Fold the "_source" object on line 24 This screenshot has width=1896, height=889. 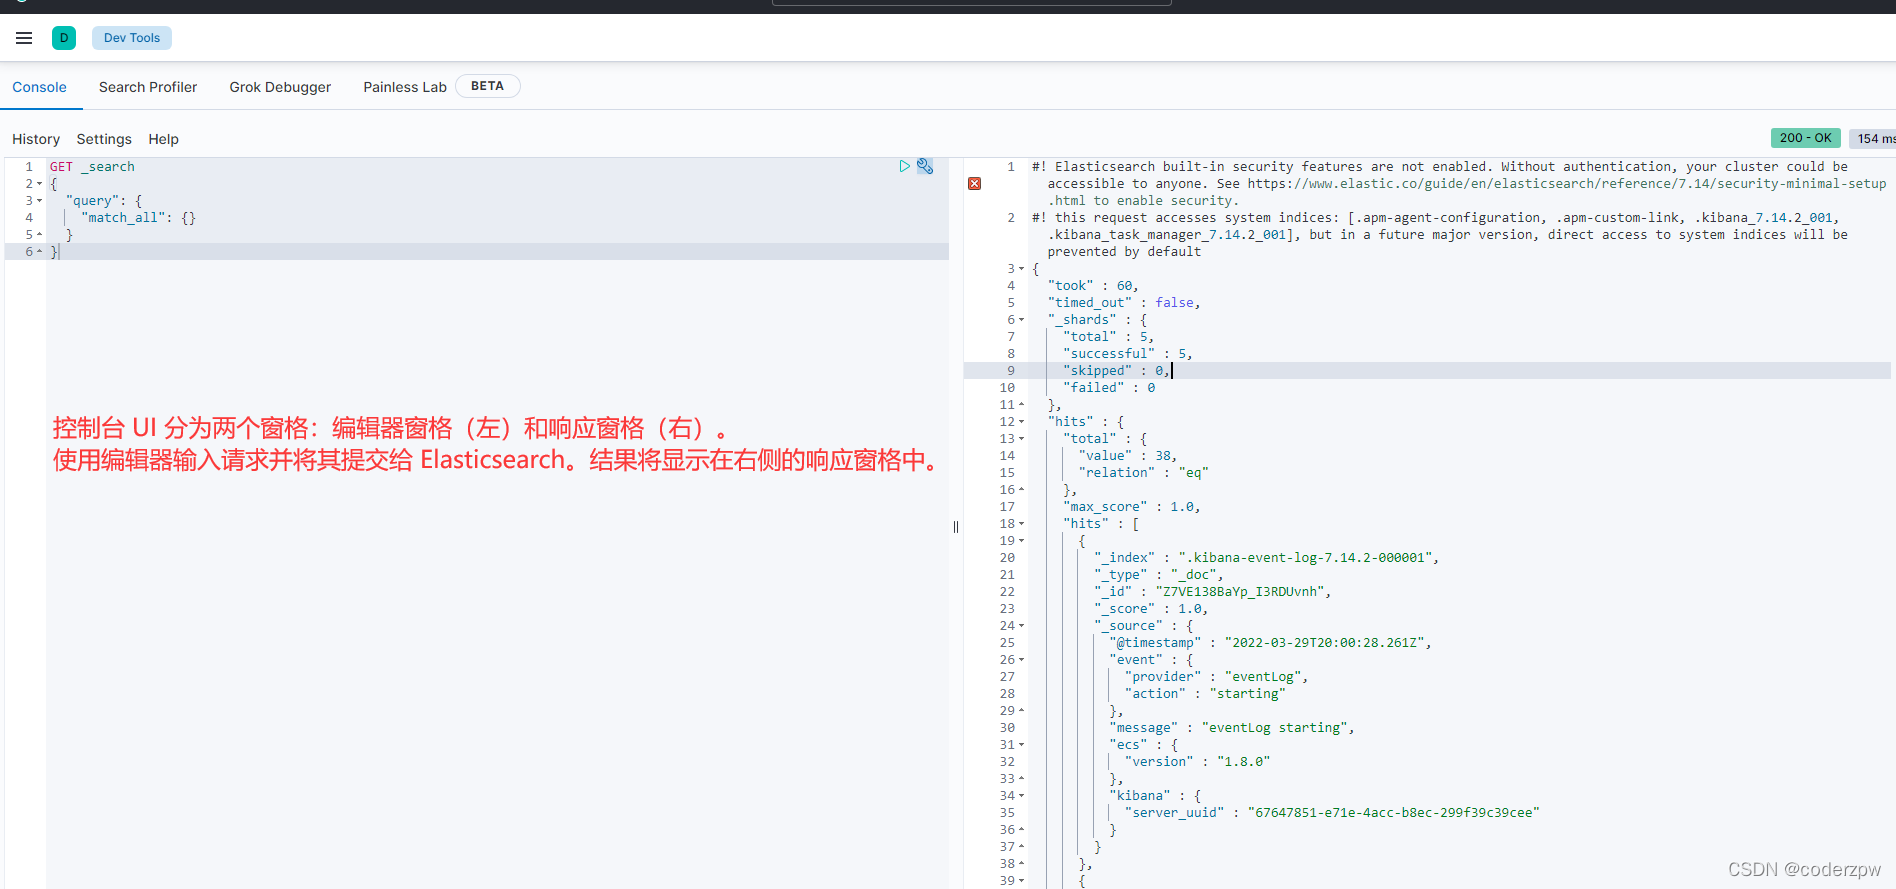(x=1021, y=626)
